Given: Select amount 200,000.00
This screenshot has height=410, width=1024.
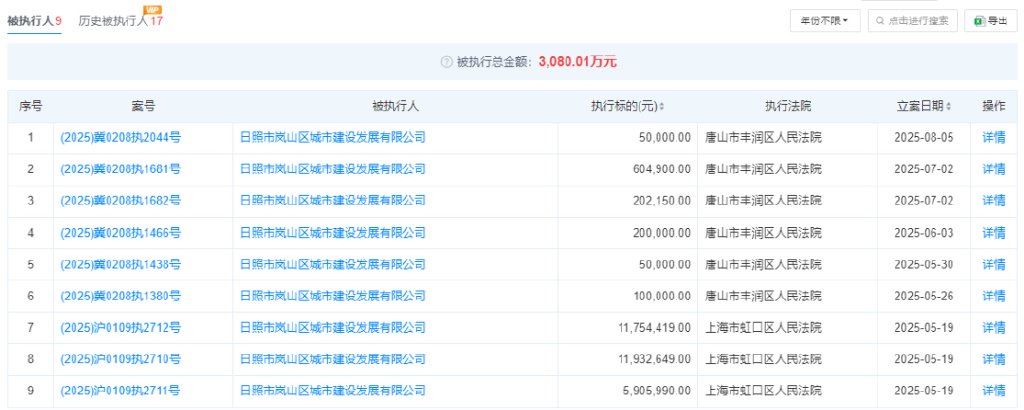Looking at the screenshot, I should (x=662, y=232).
